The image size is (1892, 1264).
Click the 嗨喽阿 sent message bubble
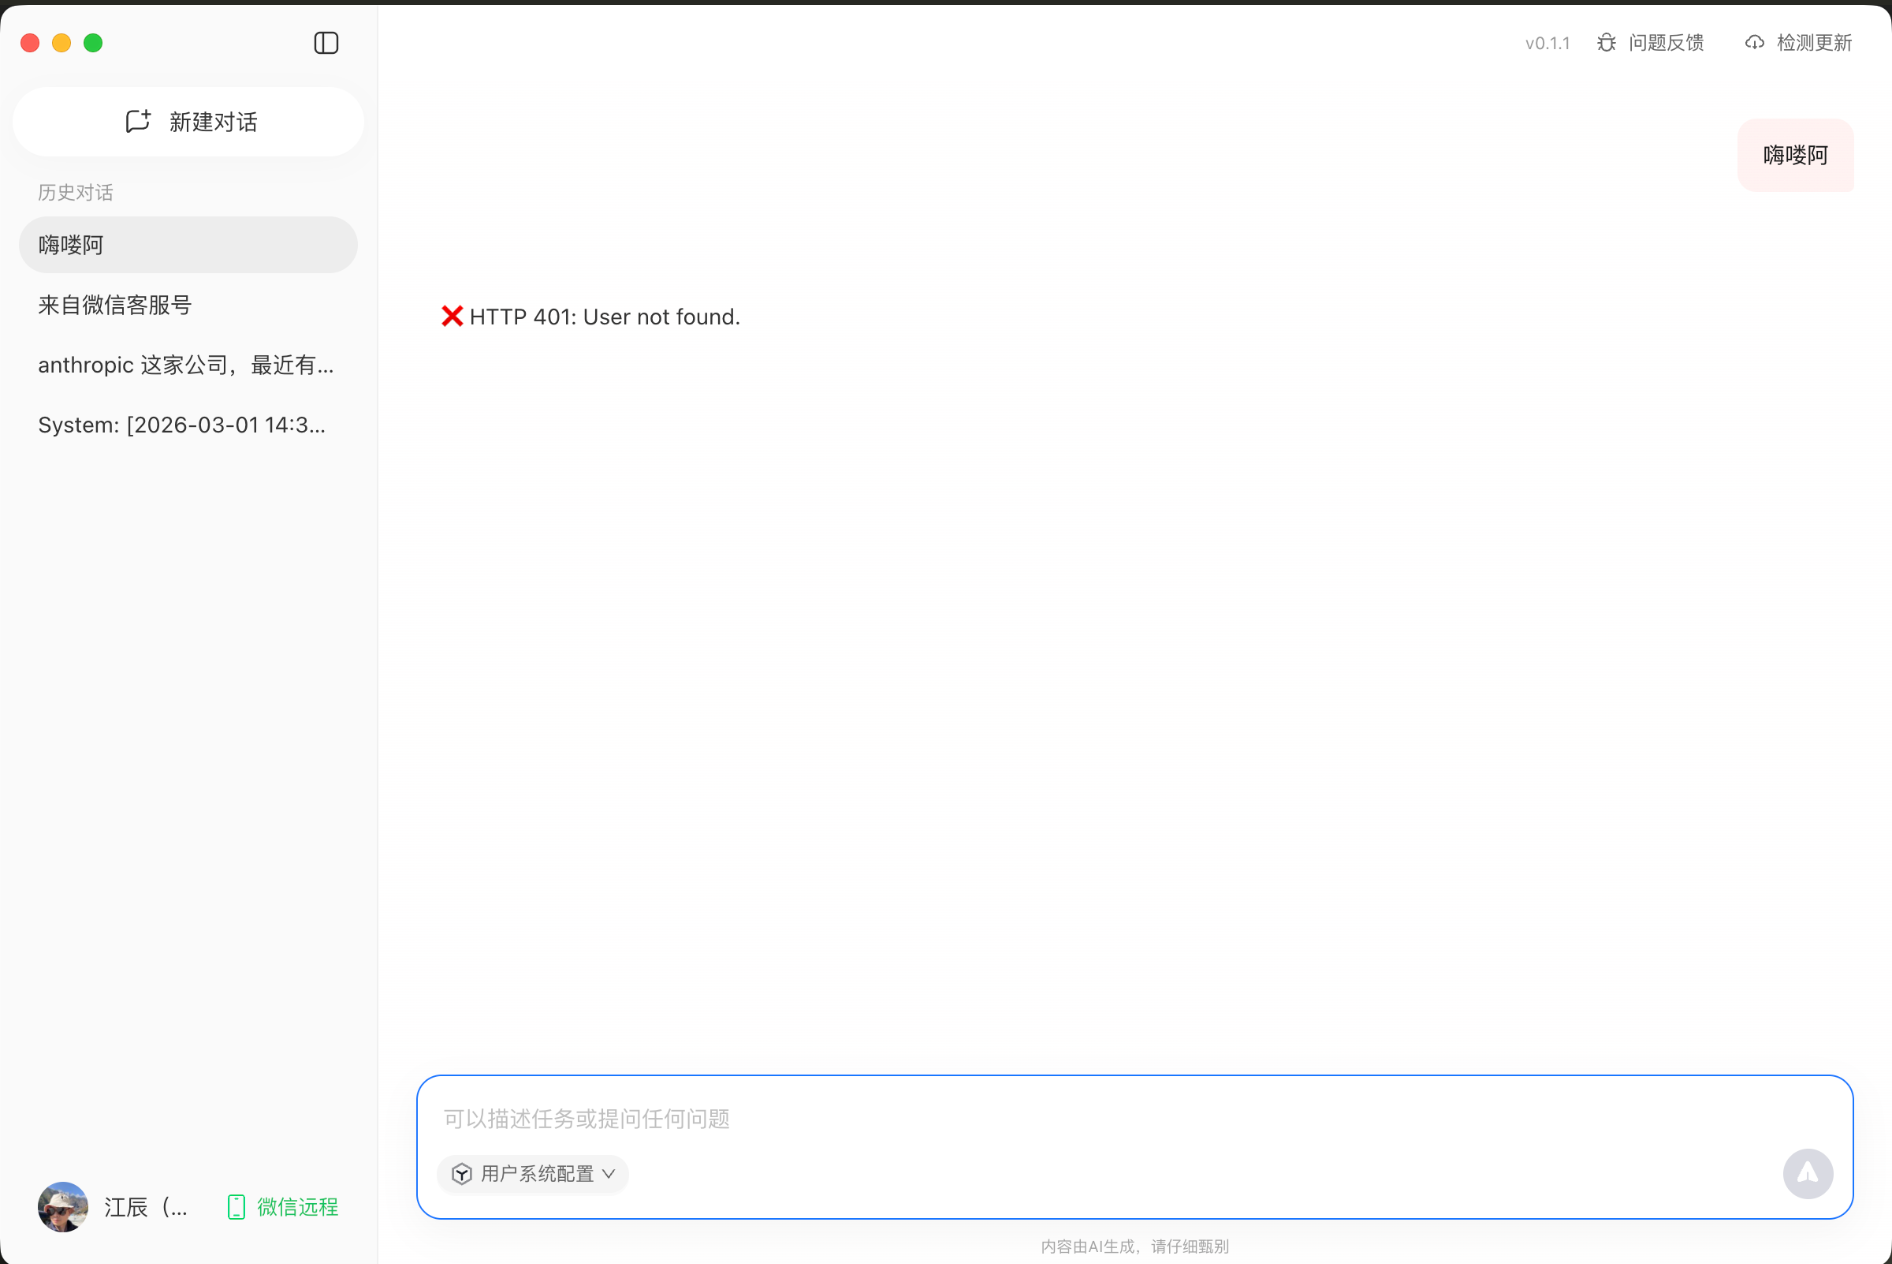(x=1795, y=155)
